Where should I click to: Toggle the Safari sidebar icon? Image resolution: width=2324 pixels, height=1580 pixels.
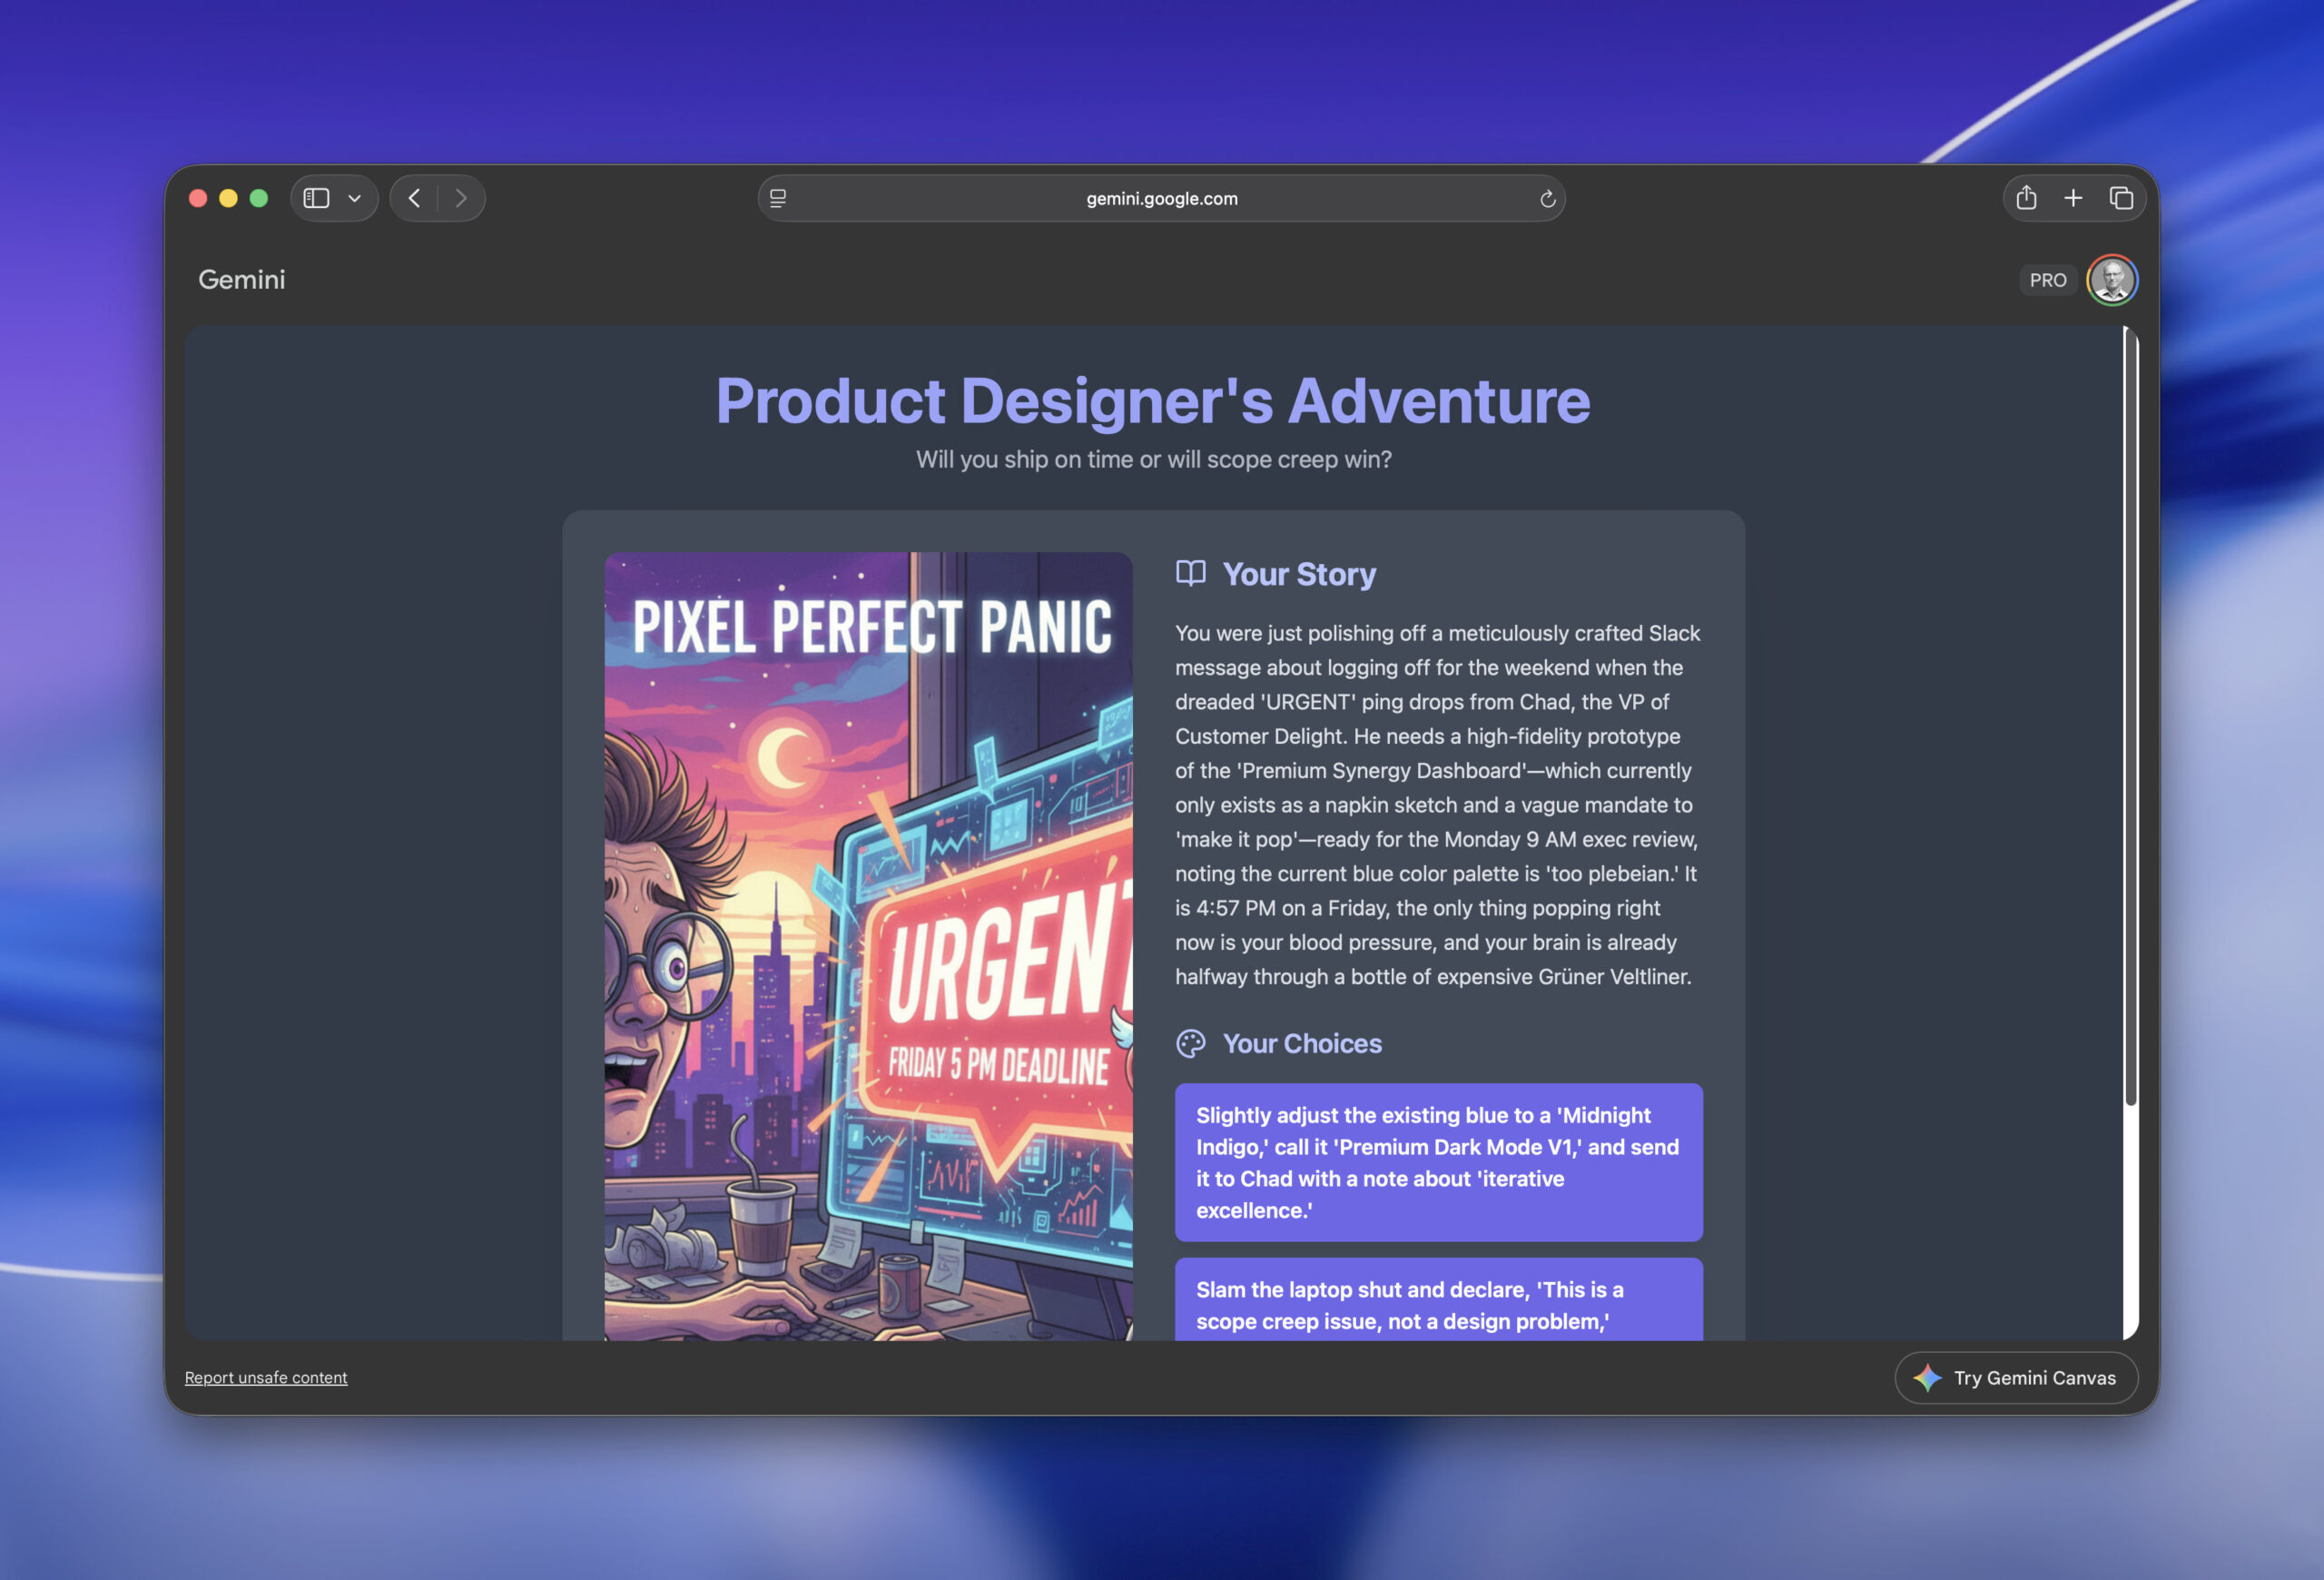tap(316, 198)
